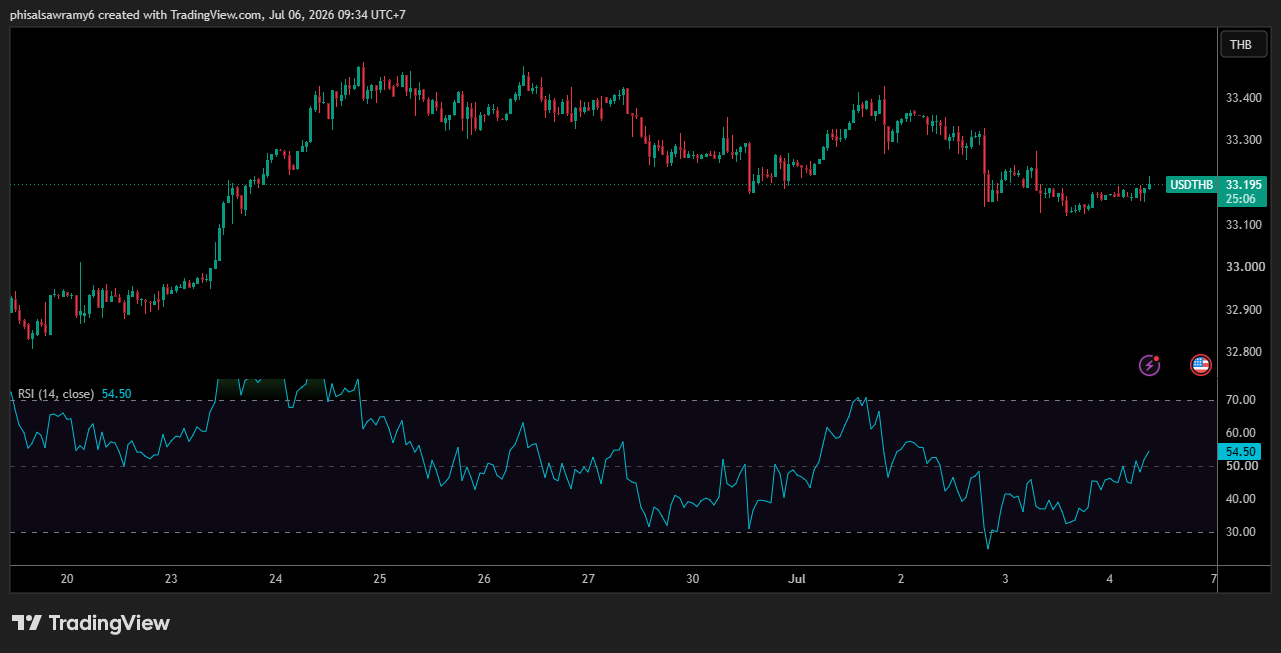Click the green USDTHB symbol price tag
Viewport: 1281px width, 653px height.
(x=1192, y=185)
